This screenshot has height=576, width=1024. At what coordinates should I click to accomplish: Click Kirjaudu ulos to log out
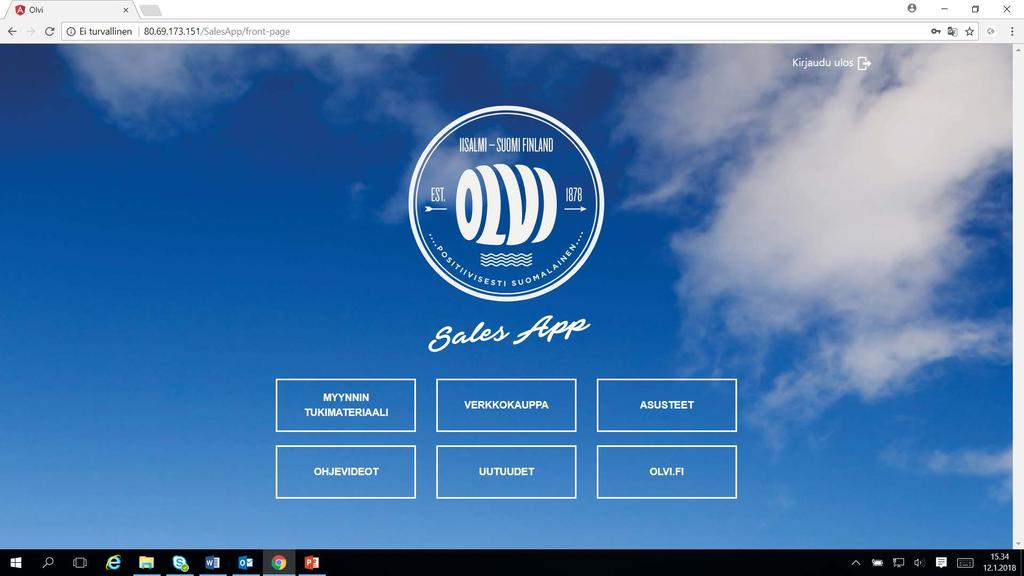click(x=823, y=63)
